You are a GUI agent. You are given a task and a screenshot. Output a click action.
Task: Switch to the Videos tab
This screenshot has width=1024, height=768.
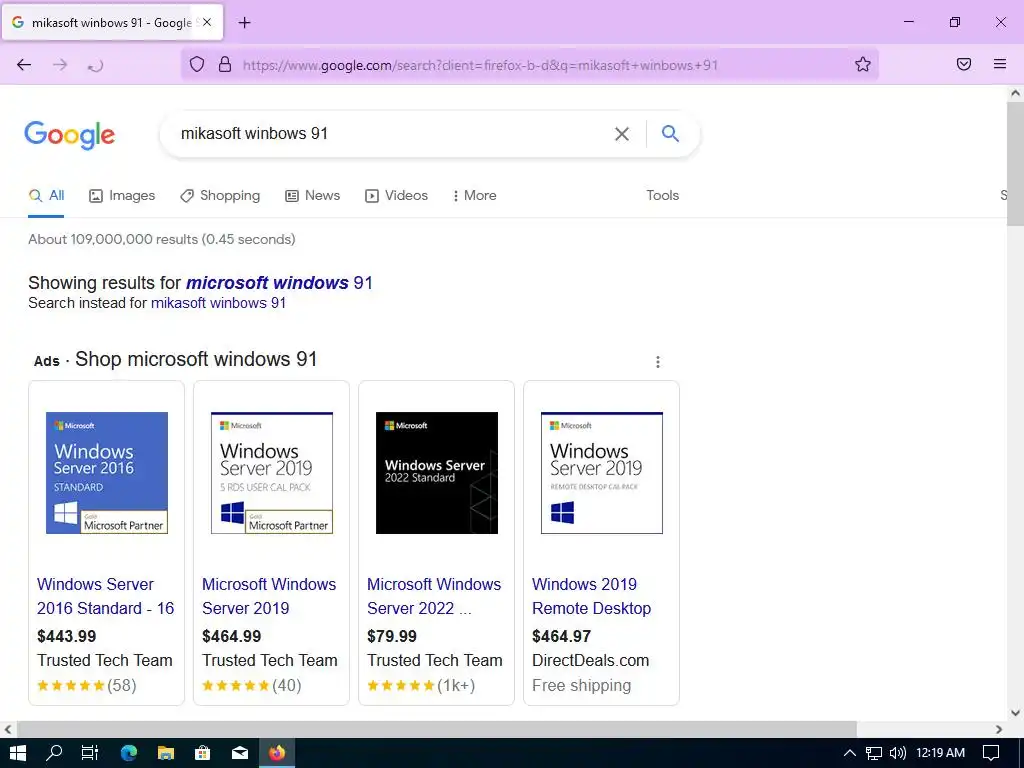(396, 195)
